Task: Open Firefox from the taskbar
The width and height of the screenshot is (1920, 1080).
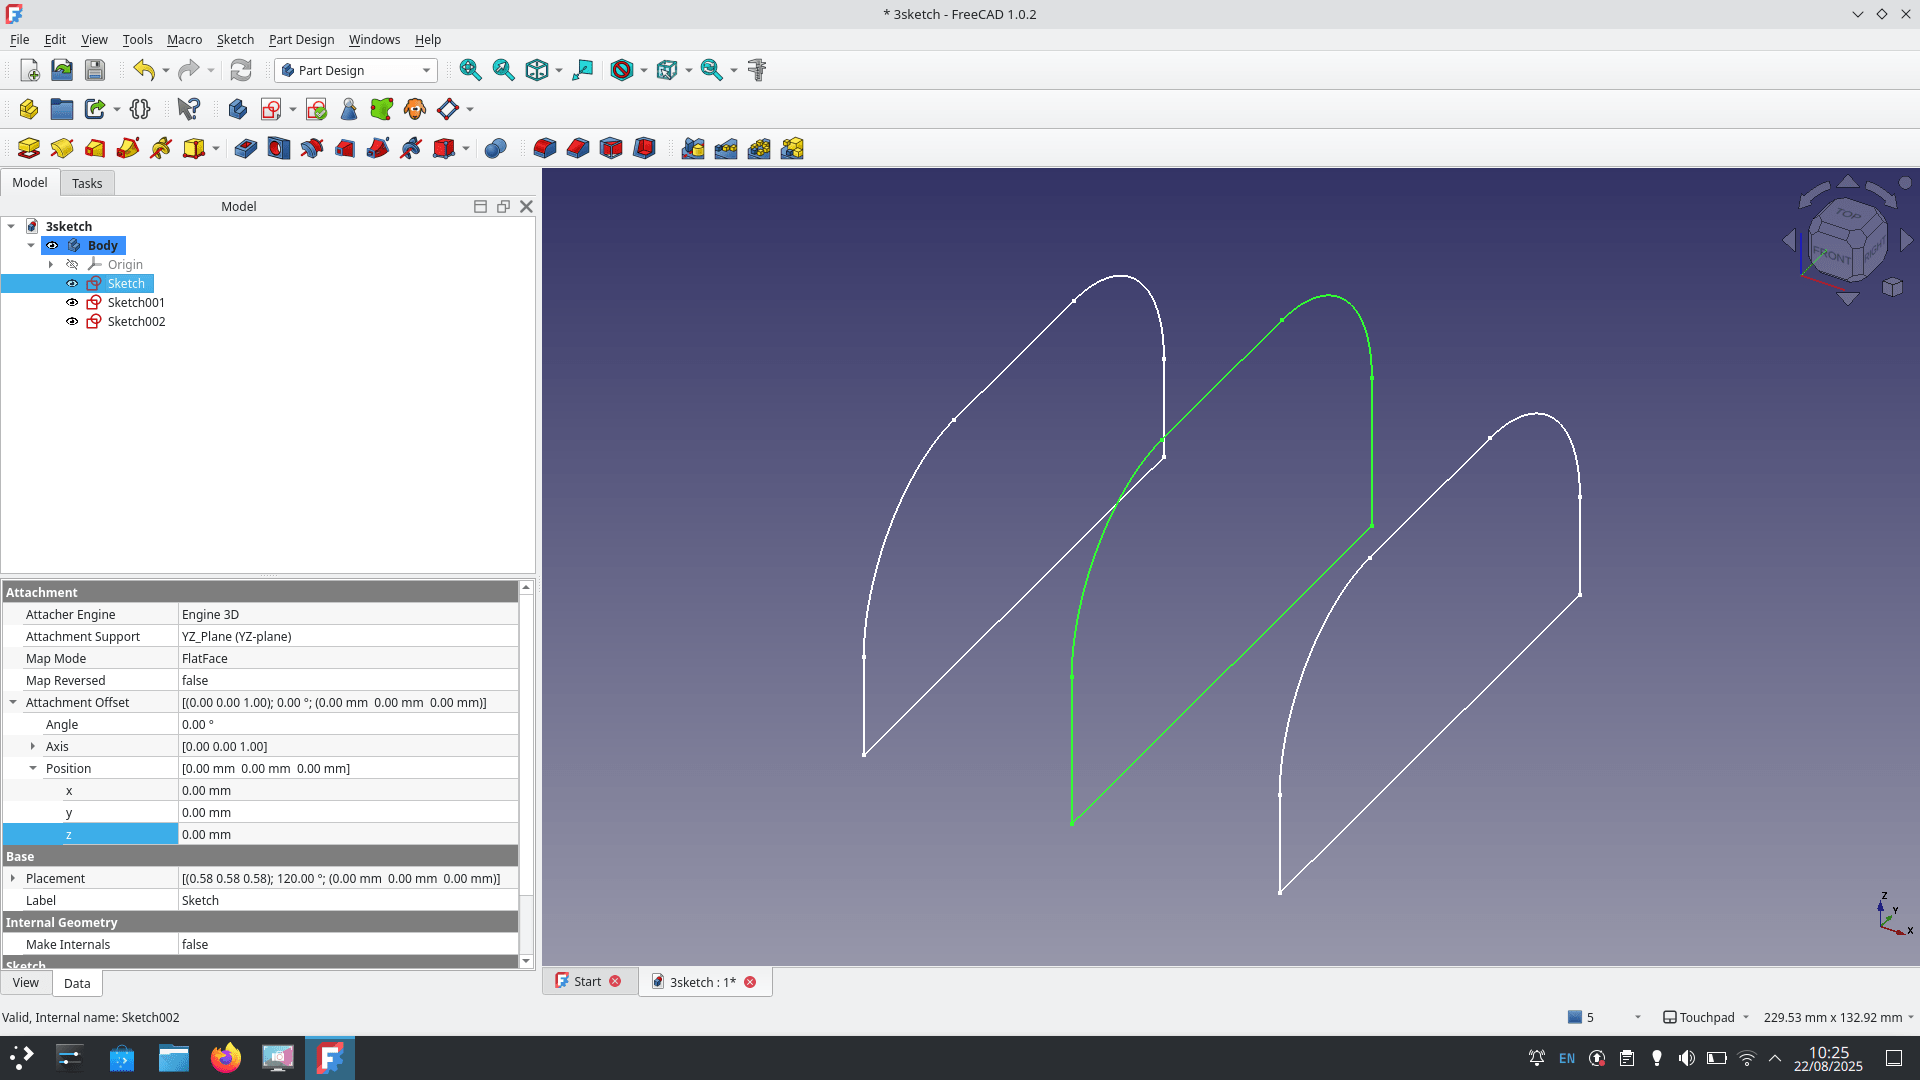Action: pyautogui.click(x=226, y=1058)
